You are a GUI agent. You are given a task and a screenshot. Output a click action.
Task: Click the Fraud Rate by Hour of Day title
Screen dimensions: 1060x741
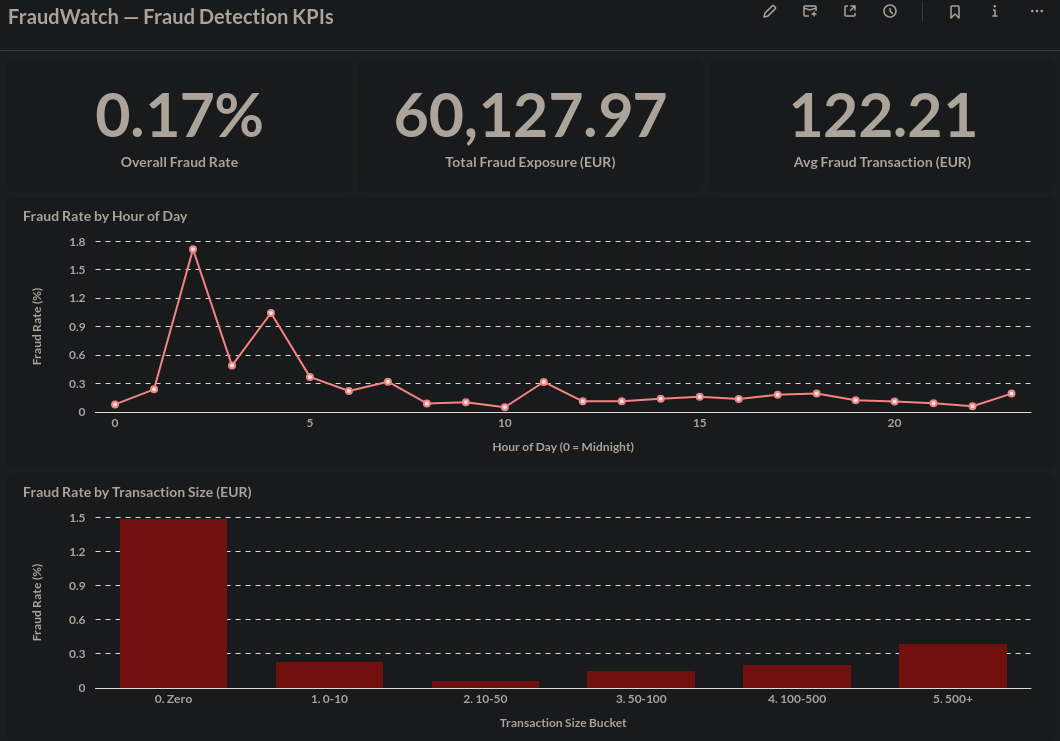[105, 216]
